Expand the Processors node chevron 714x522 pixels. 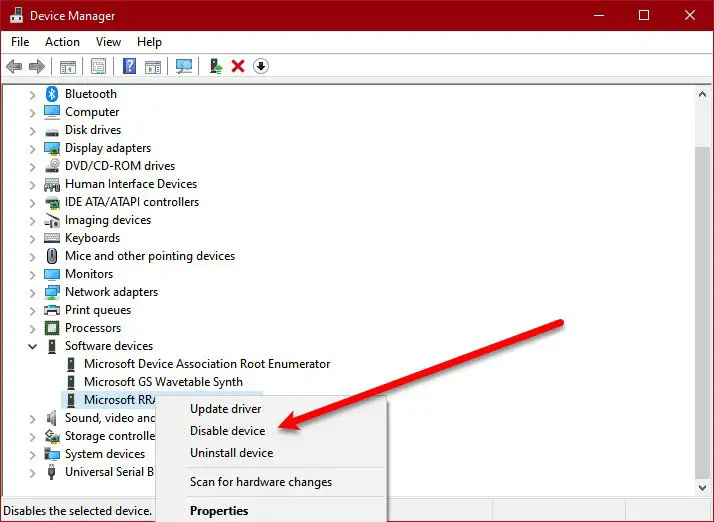click(x=32, y=329)
